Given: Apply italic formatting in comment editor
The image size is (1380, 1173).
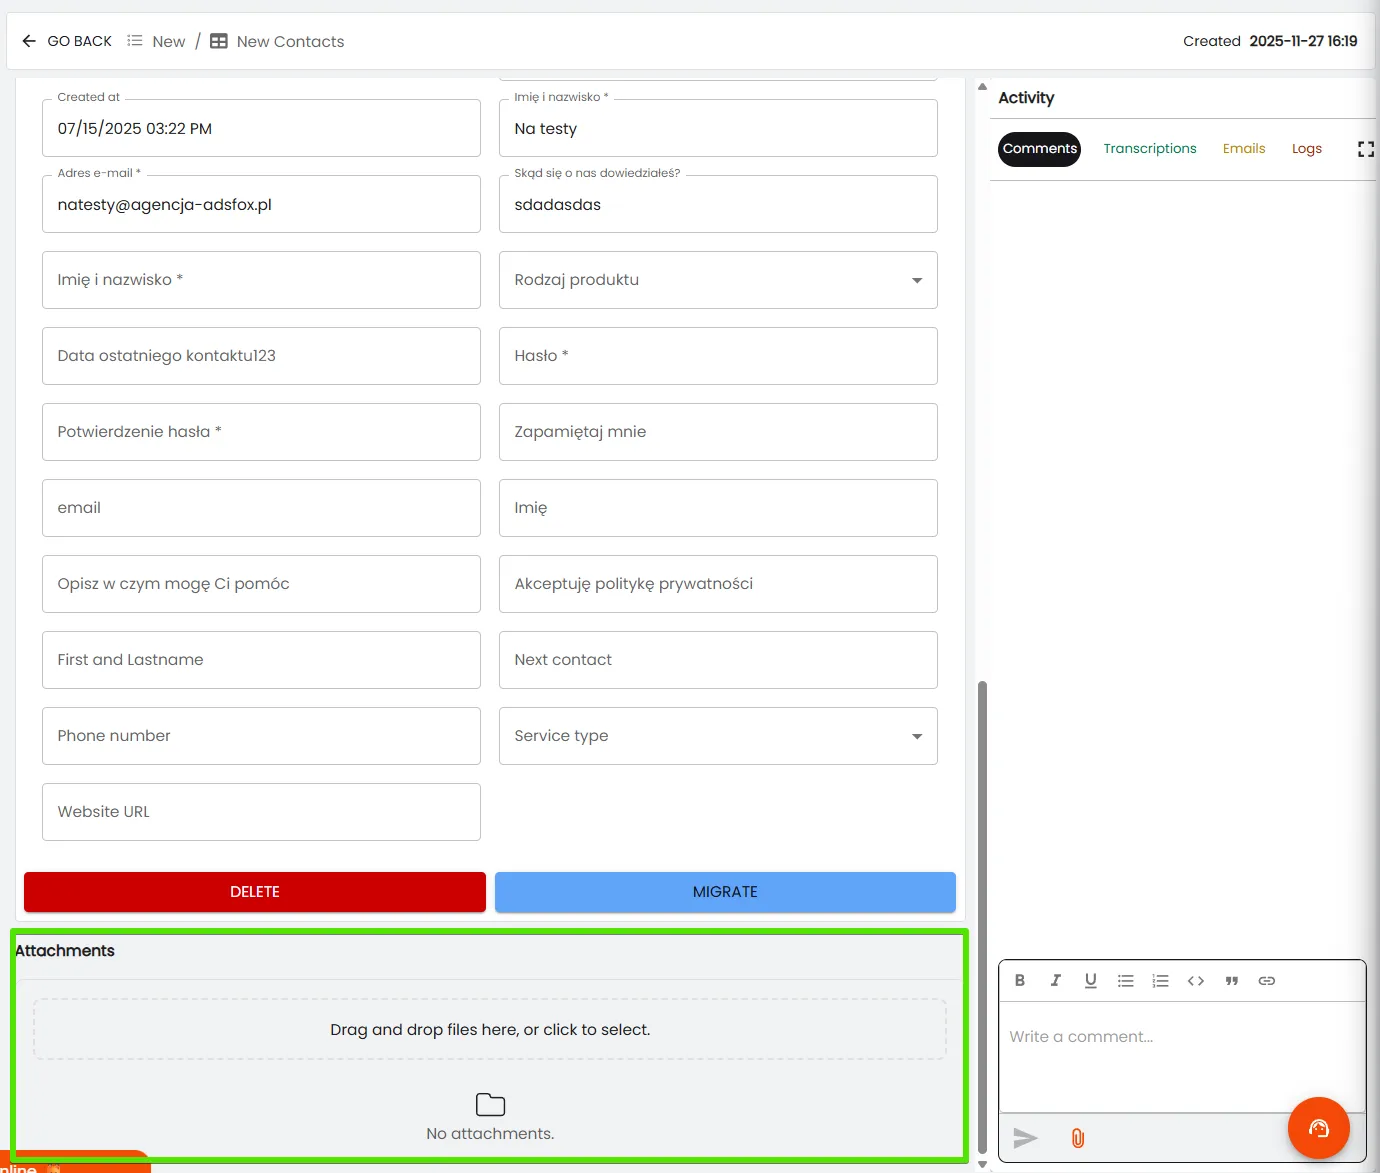Looking at the screenshot, I should (x=1055, y=980).
